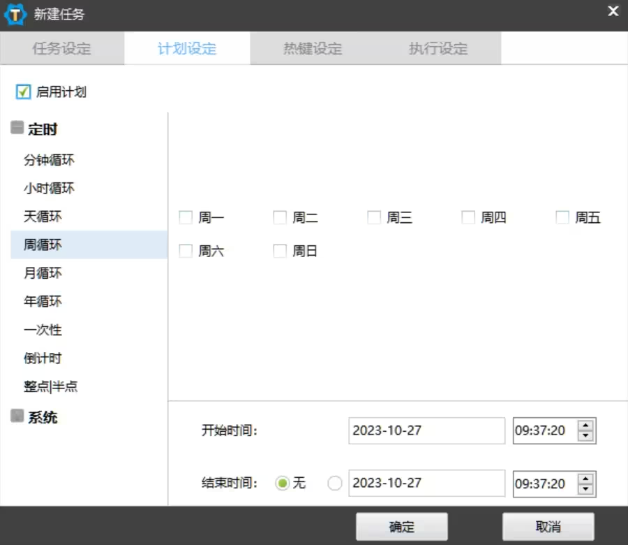Select the 无 end time radio button
The height and width of the screenshot is (546, 629).
283,483
